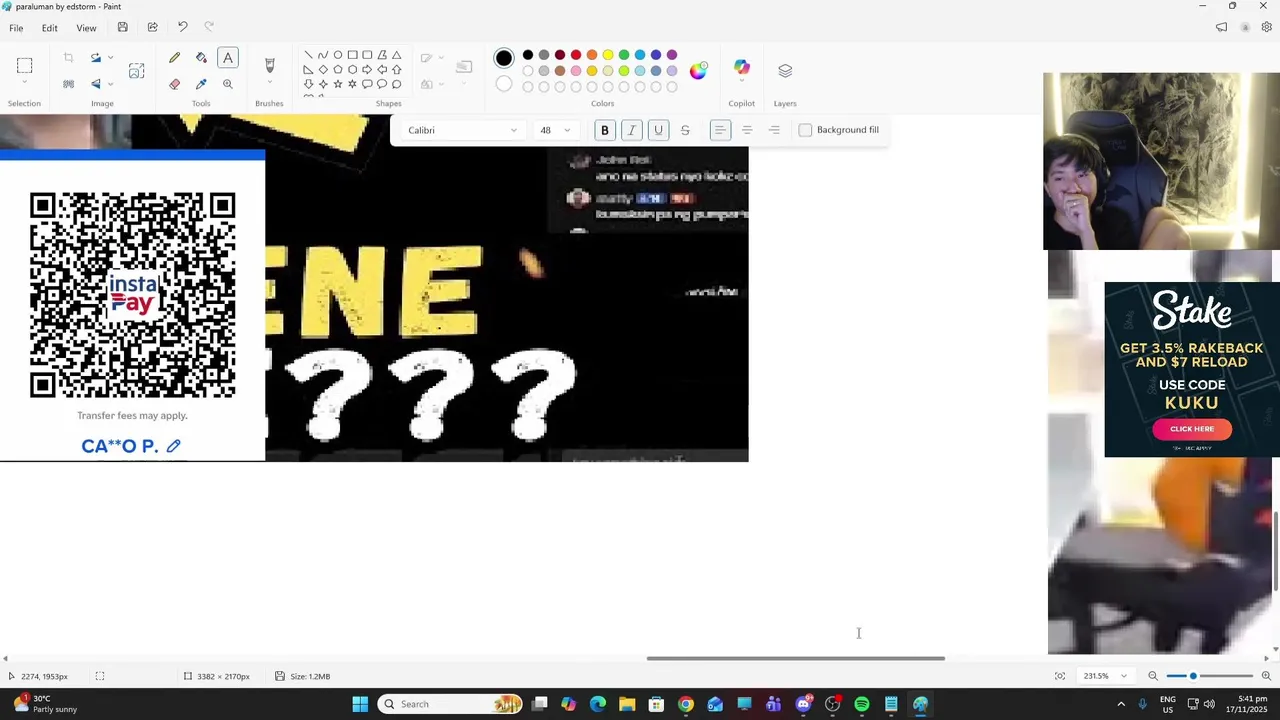Viewport: 1280px width, 720px height.
Task: Select the Oval shape
Action: click(x=338, y=55)
